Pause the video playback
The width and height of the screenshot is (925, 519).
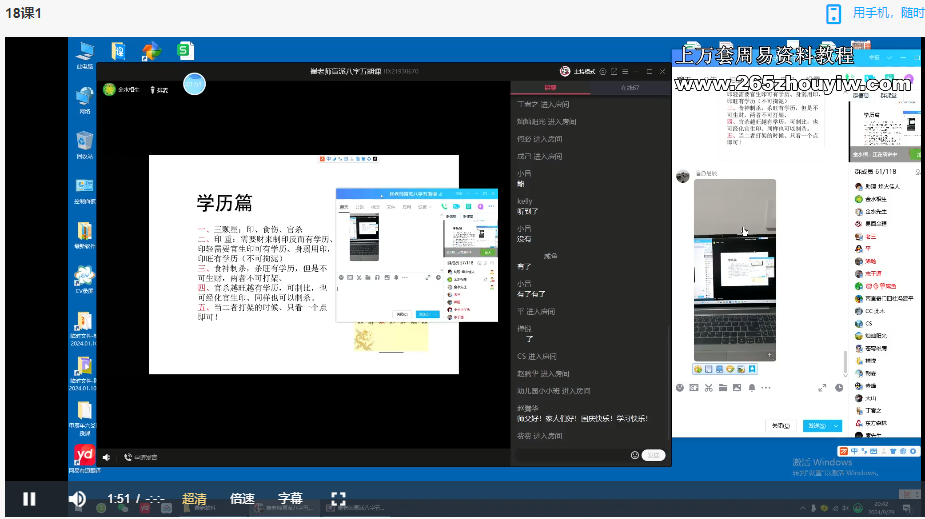tap(30, 498)
